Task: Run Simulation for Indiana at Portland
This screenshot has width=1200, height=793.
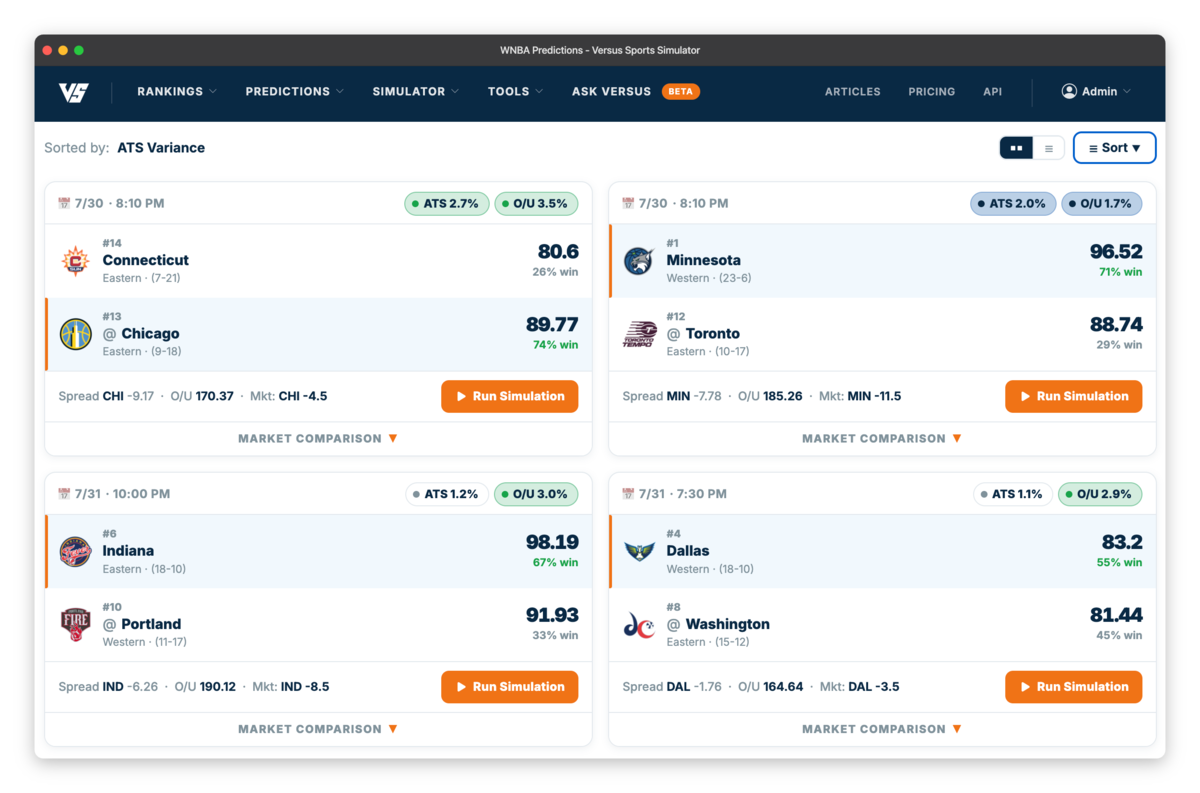Action: point(510,687)
